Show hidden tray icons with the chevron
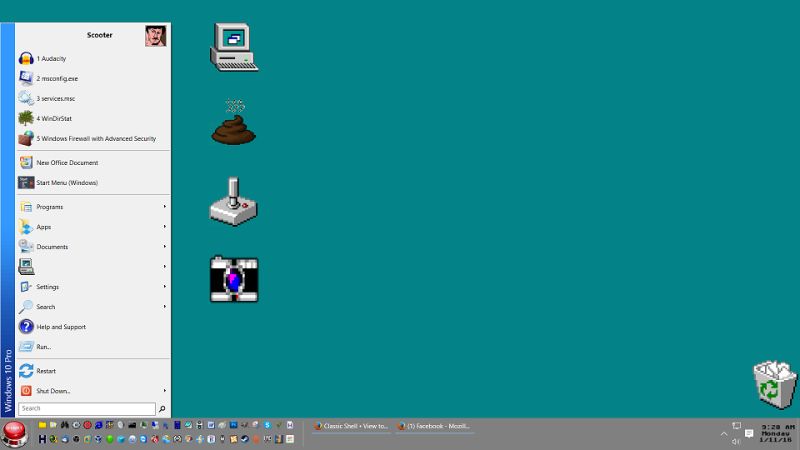Screen dimensions: 800x450 [x=723, y=434]
